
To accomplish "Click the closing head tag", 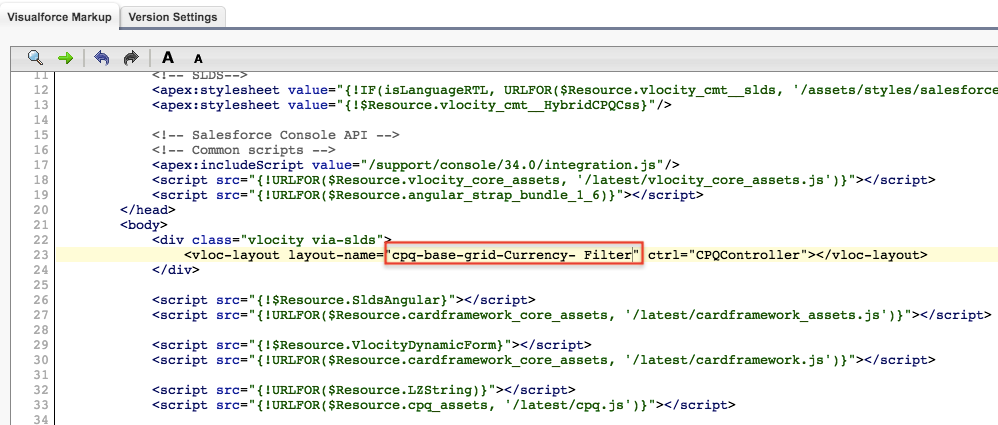I will pos(148,210).
